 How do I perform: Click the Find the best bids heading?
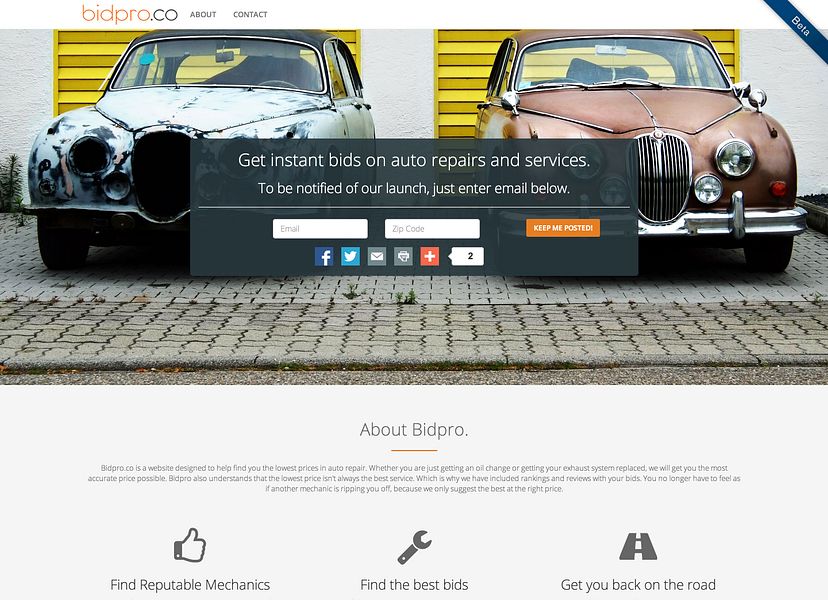pos(414,585)
